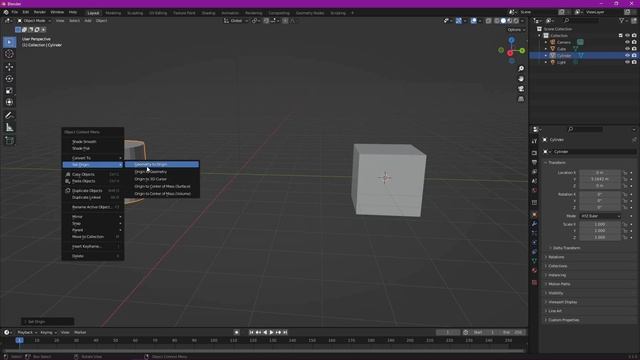640x360 pixels.
Task: Toggle X-ray mode in viewport header
Action: click(x=489, y=20)
